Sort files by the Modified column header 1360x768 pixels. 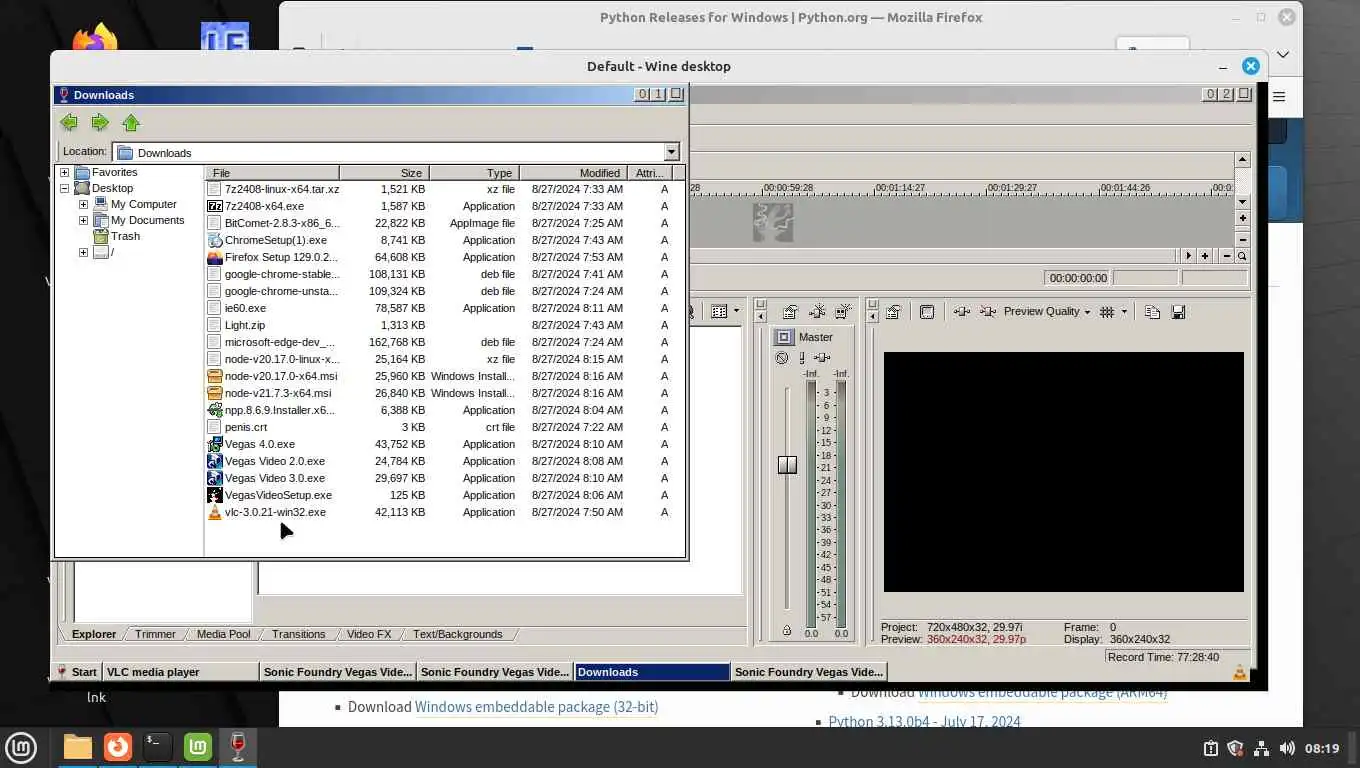574,173
